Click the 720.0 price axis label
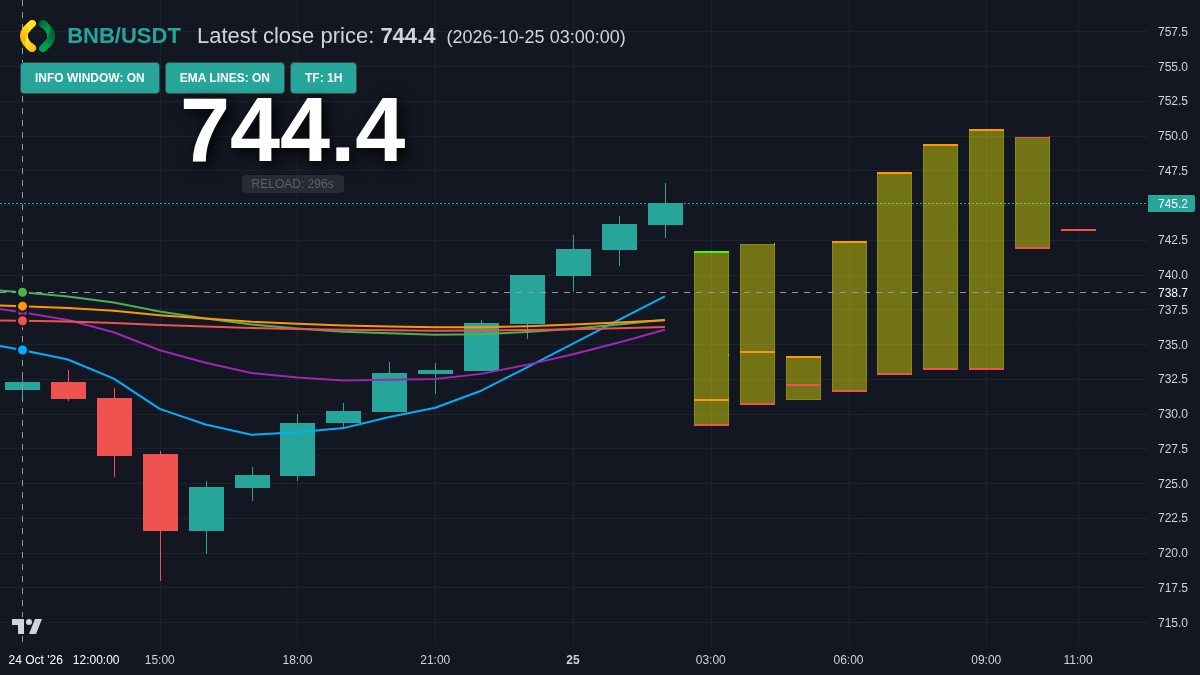The image size is (1200, 675). pyautogui.click(x=1173, y=553)
